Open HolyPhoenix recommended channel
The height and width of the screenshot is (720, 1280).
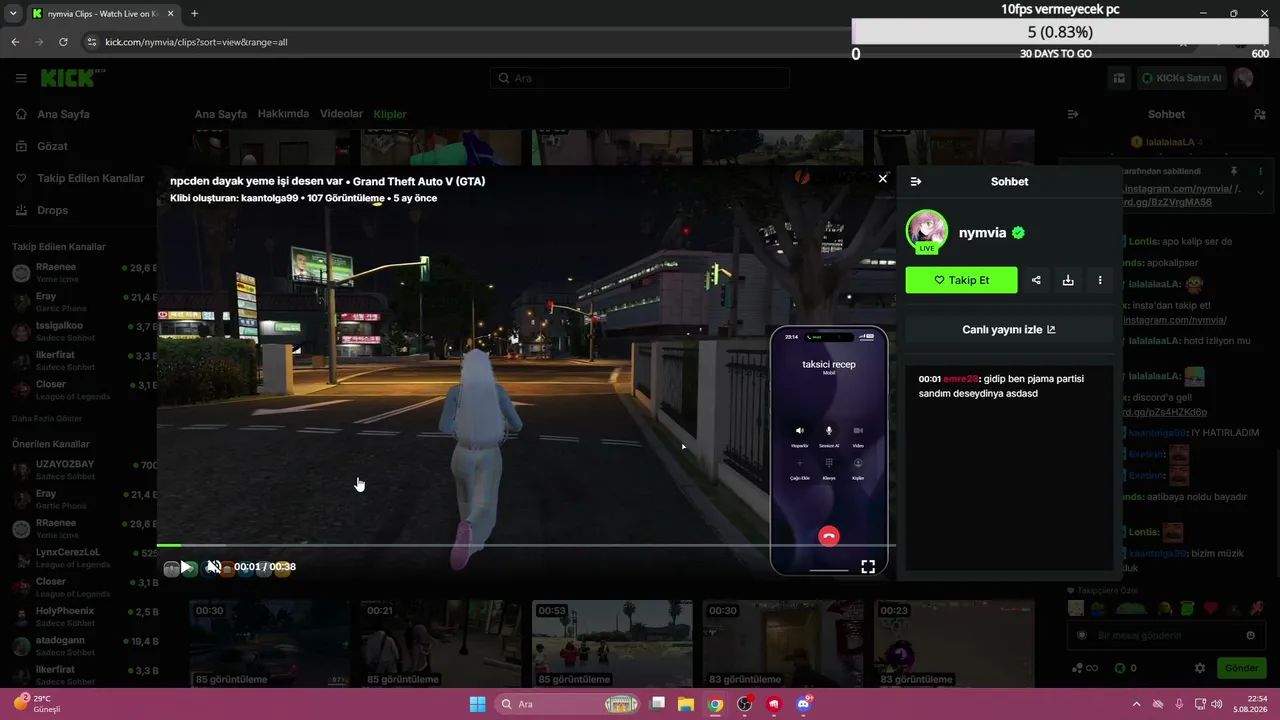coord(84,616)
